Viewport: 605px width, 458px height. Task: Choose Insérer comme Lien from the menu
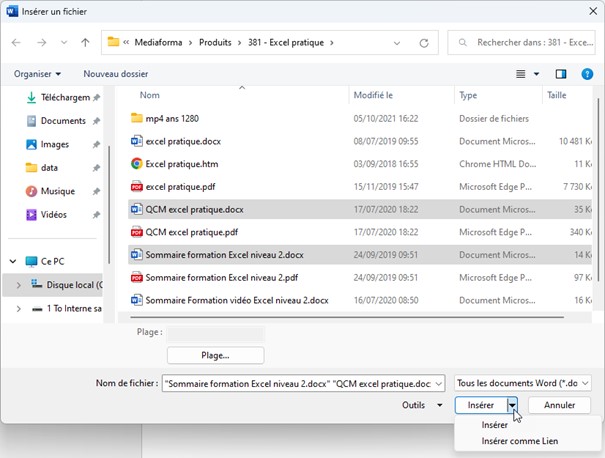tap(520, 441)
